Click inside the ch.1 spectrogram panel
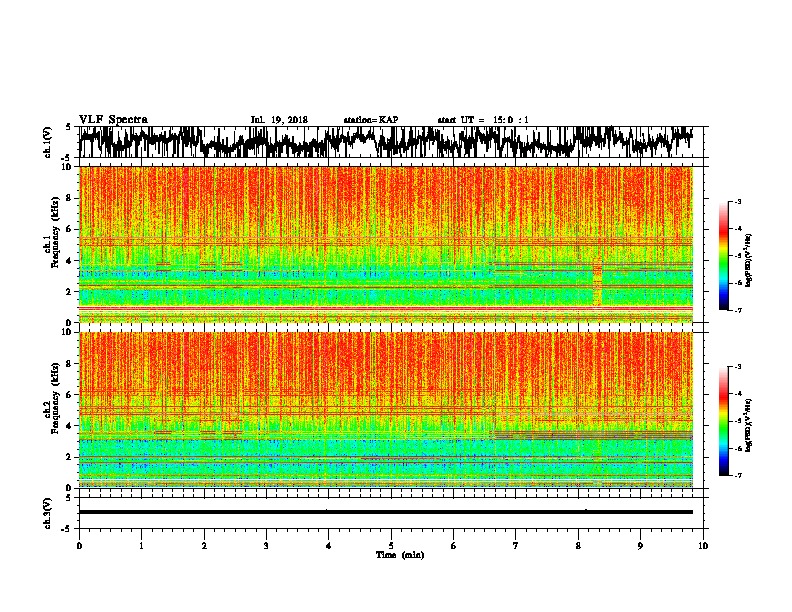This screenshot has height=612, width=792. click(386, 244)
